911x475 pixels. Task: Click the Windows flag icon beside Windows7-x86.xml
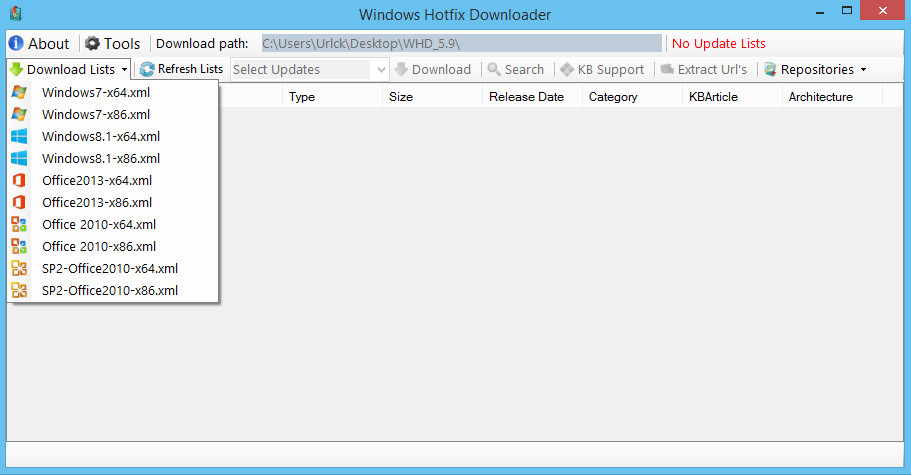click(x=19, y=114)
